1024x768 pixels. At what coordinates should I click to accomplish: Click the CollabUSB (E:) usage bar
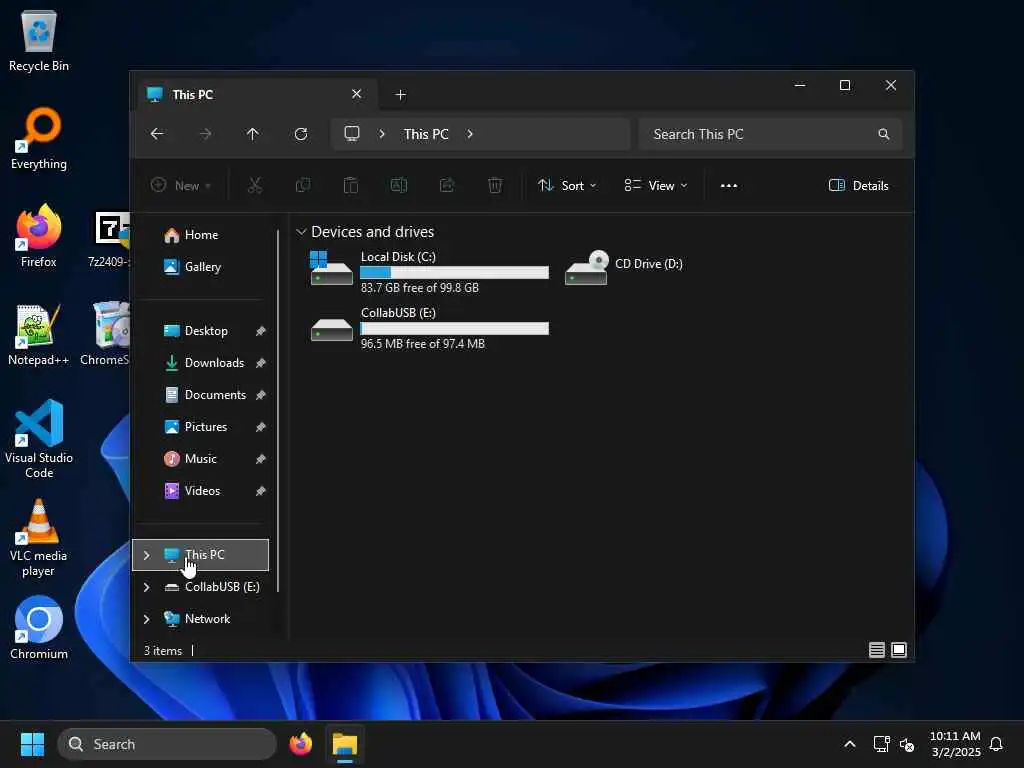(x=455, y=328)
